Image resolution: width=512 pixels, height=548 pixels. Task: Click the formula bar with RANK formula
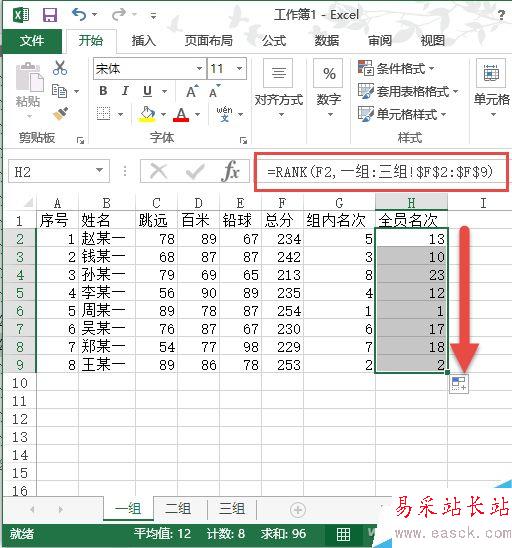click(x=381, y=172)
